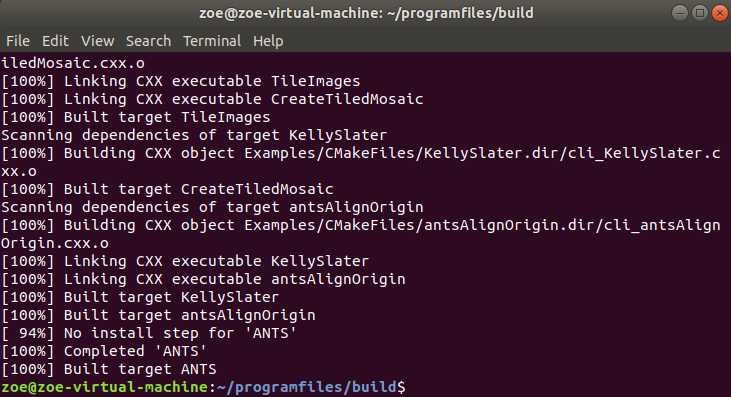Open the Edit menu
731x397 pixels.
(55, 41)
